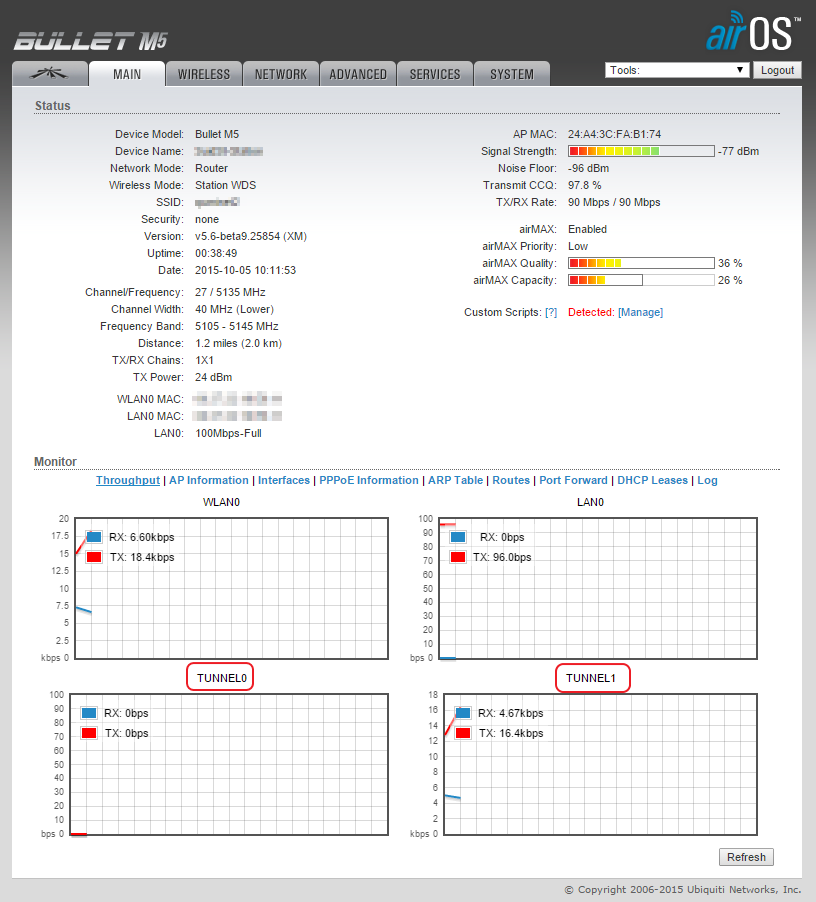
Task: Click the red TX legend icon in TUNNEL1 chart
Action: coord(461,733)
